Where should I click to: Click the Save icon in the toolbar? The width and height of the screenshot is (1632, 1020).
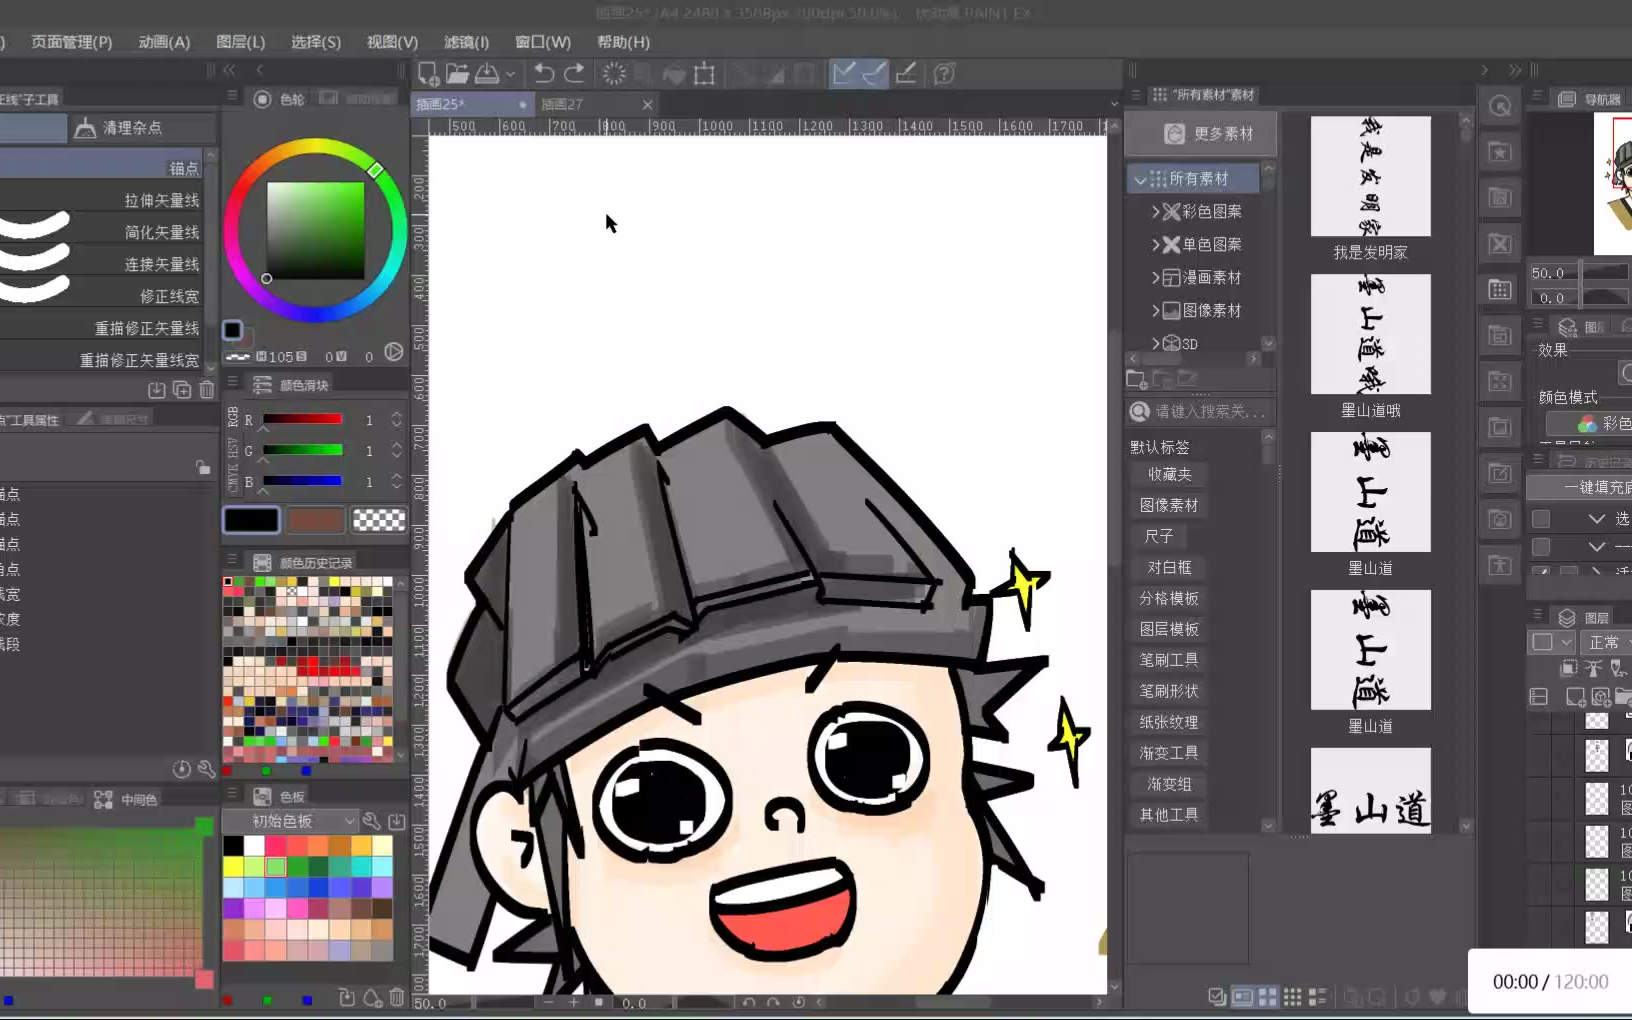click(x=487, y=74)
